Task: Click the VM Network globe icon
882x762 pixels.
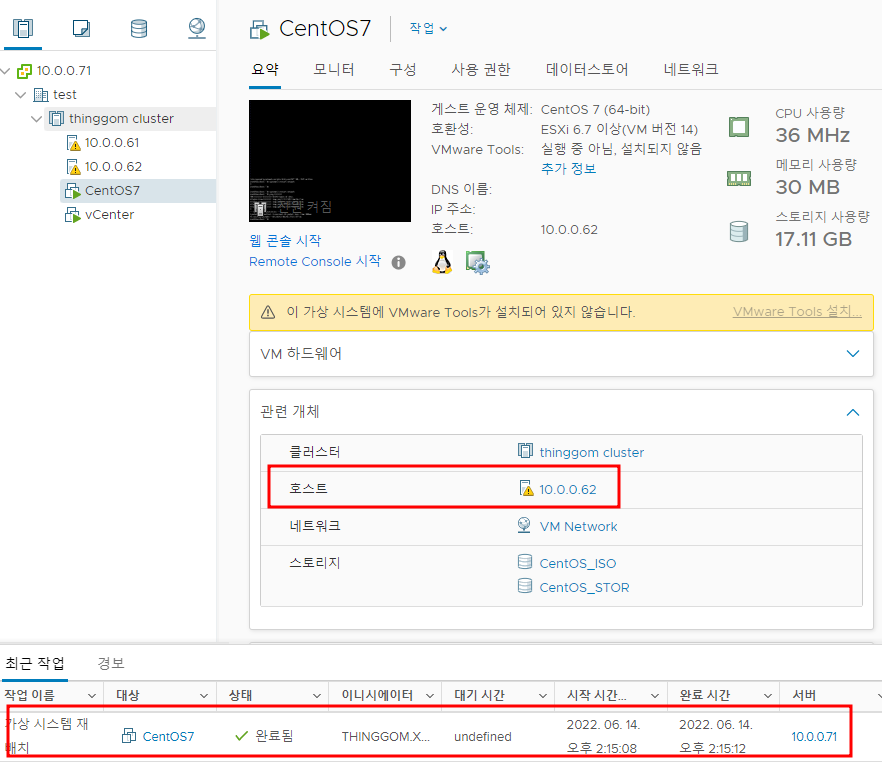Action: point(524,525)
